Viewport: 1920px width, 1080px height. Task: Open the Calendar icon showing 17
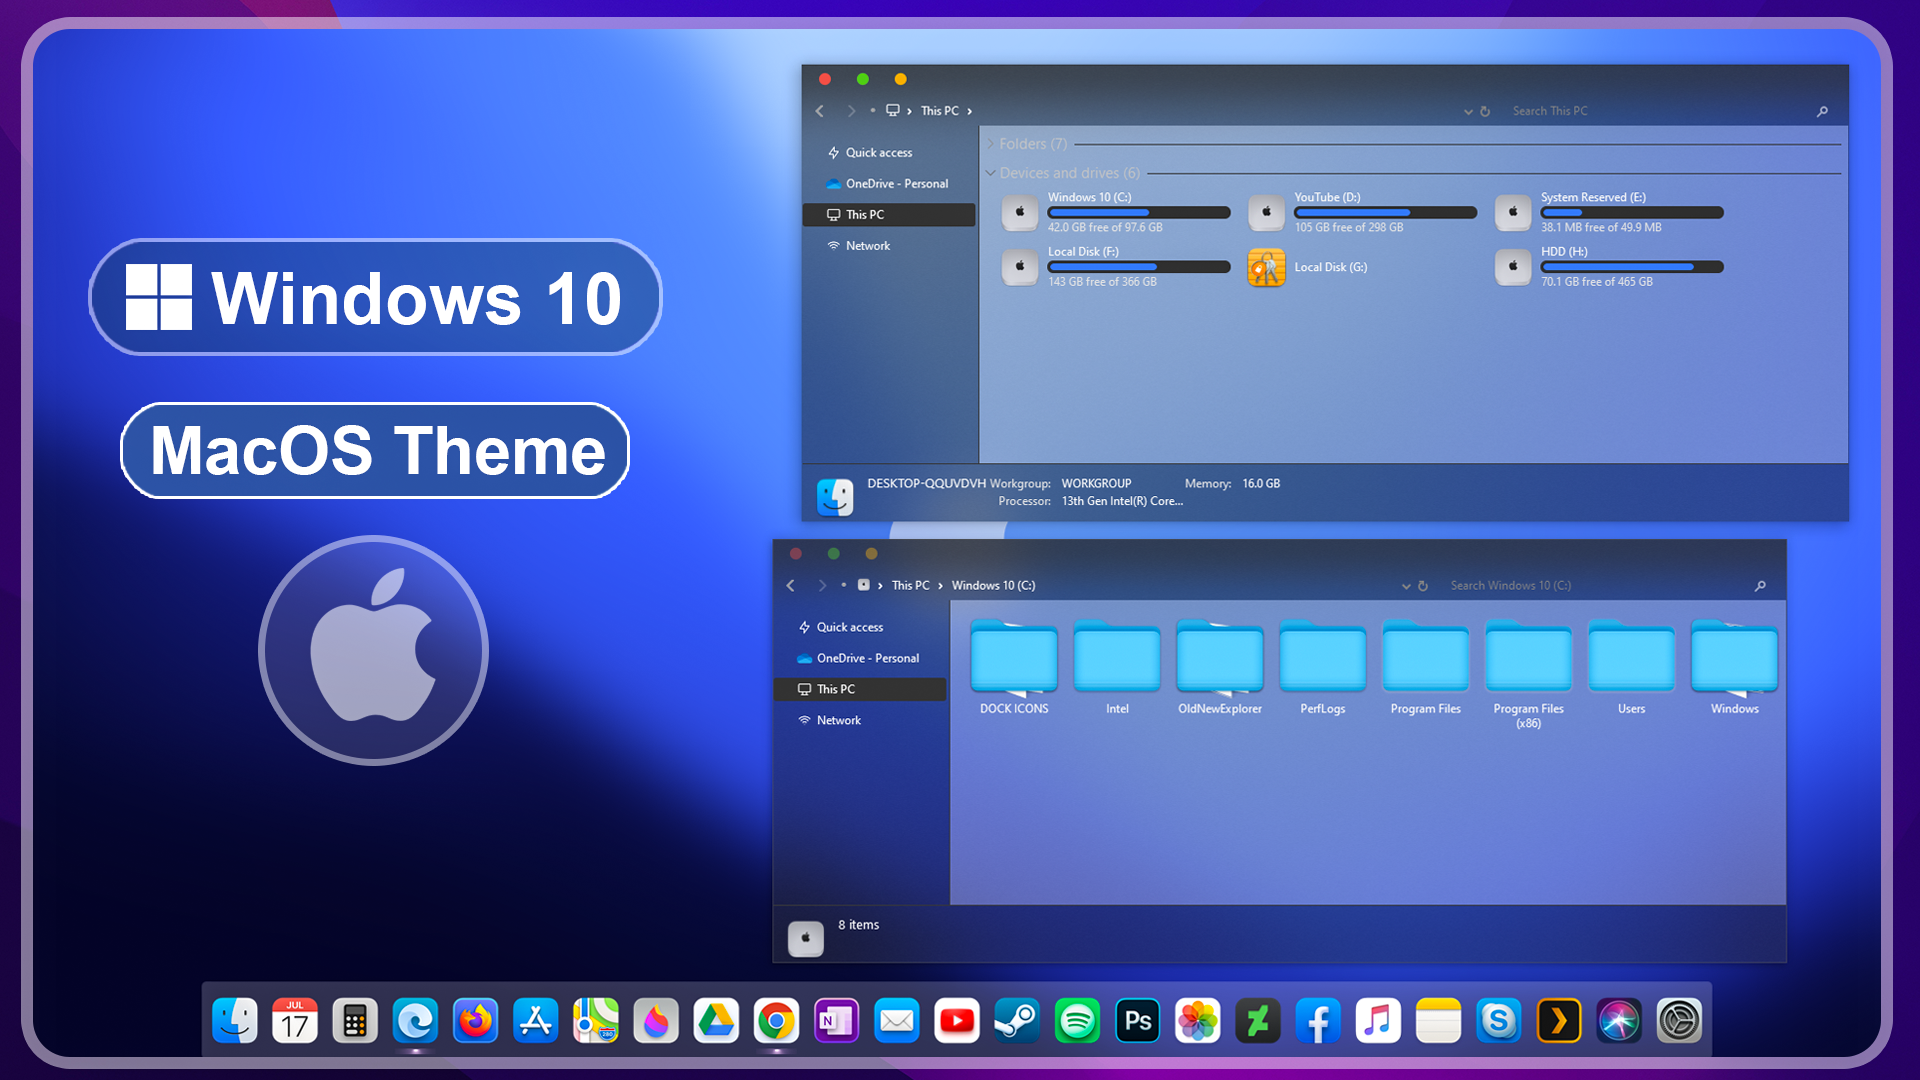coord(295,1021)
